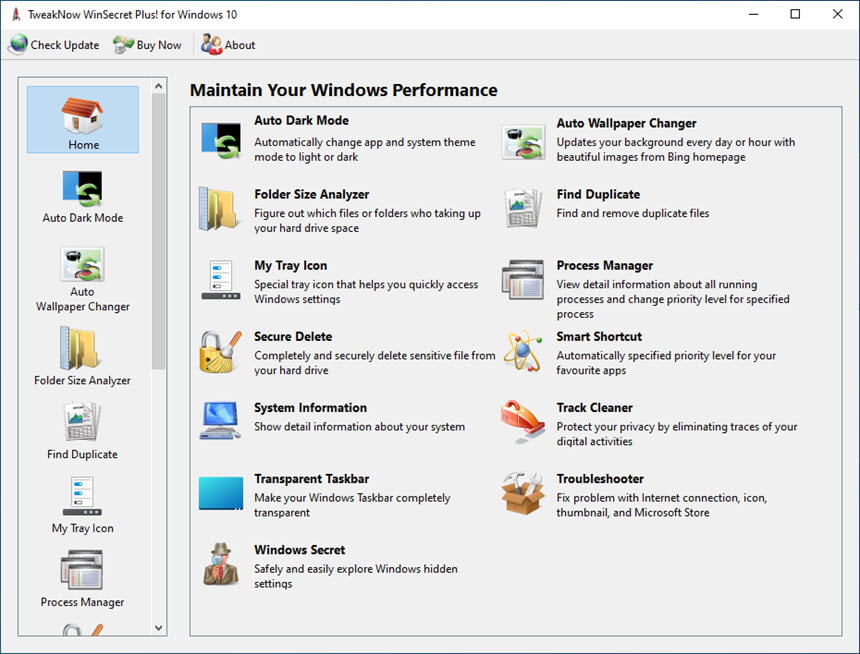This screenshot has height=654, width=860.
Task: Open the Auto Dark Mode heading link
Action: pyautogui.click(x=301, y=120)
